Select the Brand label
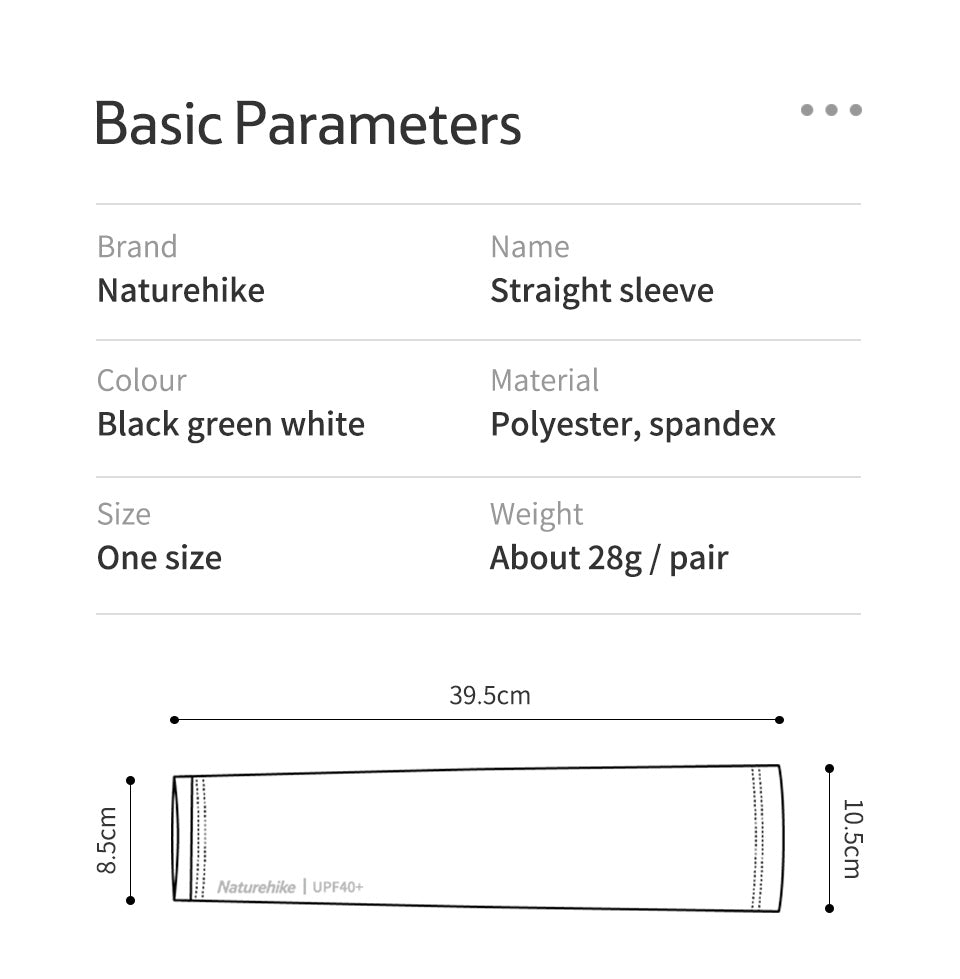 click(137, 247)
